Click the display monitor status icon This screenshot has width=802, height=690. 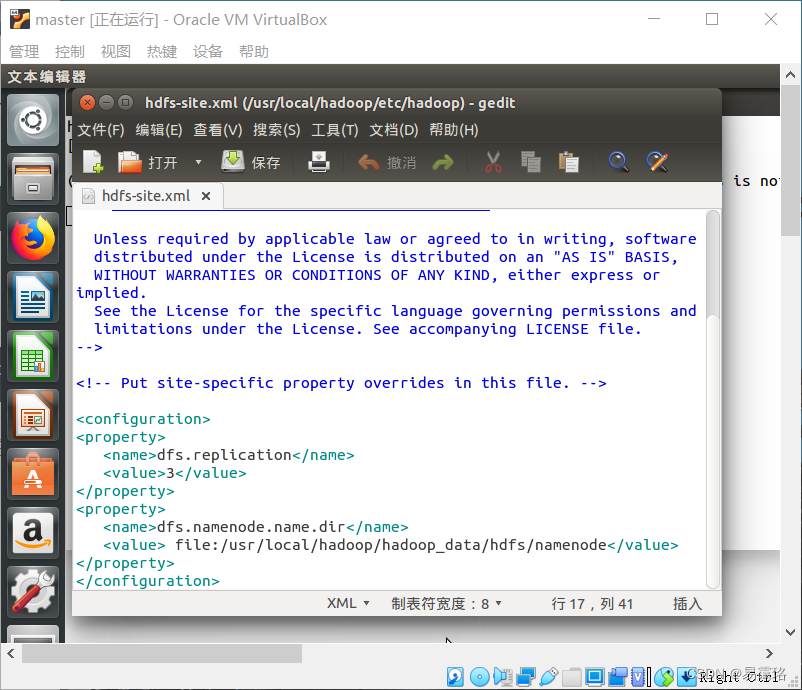[594, 677]
